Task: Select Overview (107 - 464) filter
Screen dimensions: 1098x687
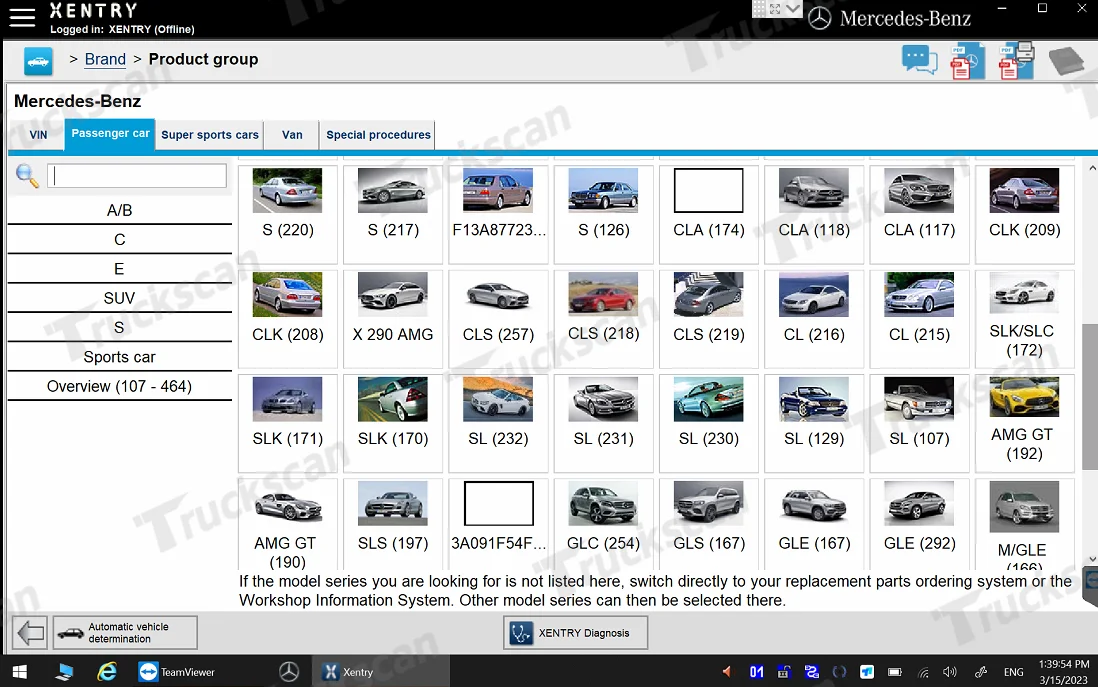Action: (x=120, y=387)
